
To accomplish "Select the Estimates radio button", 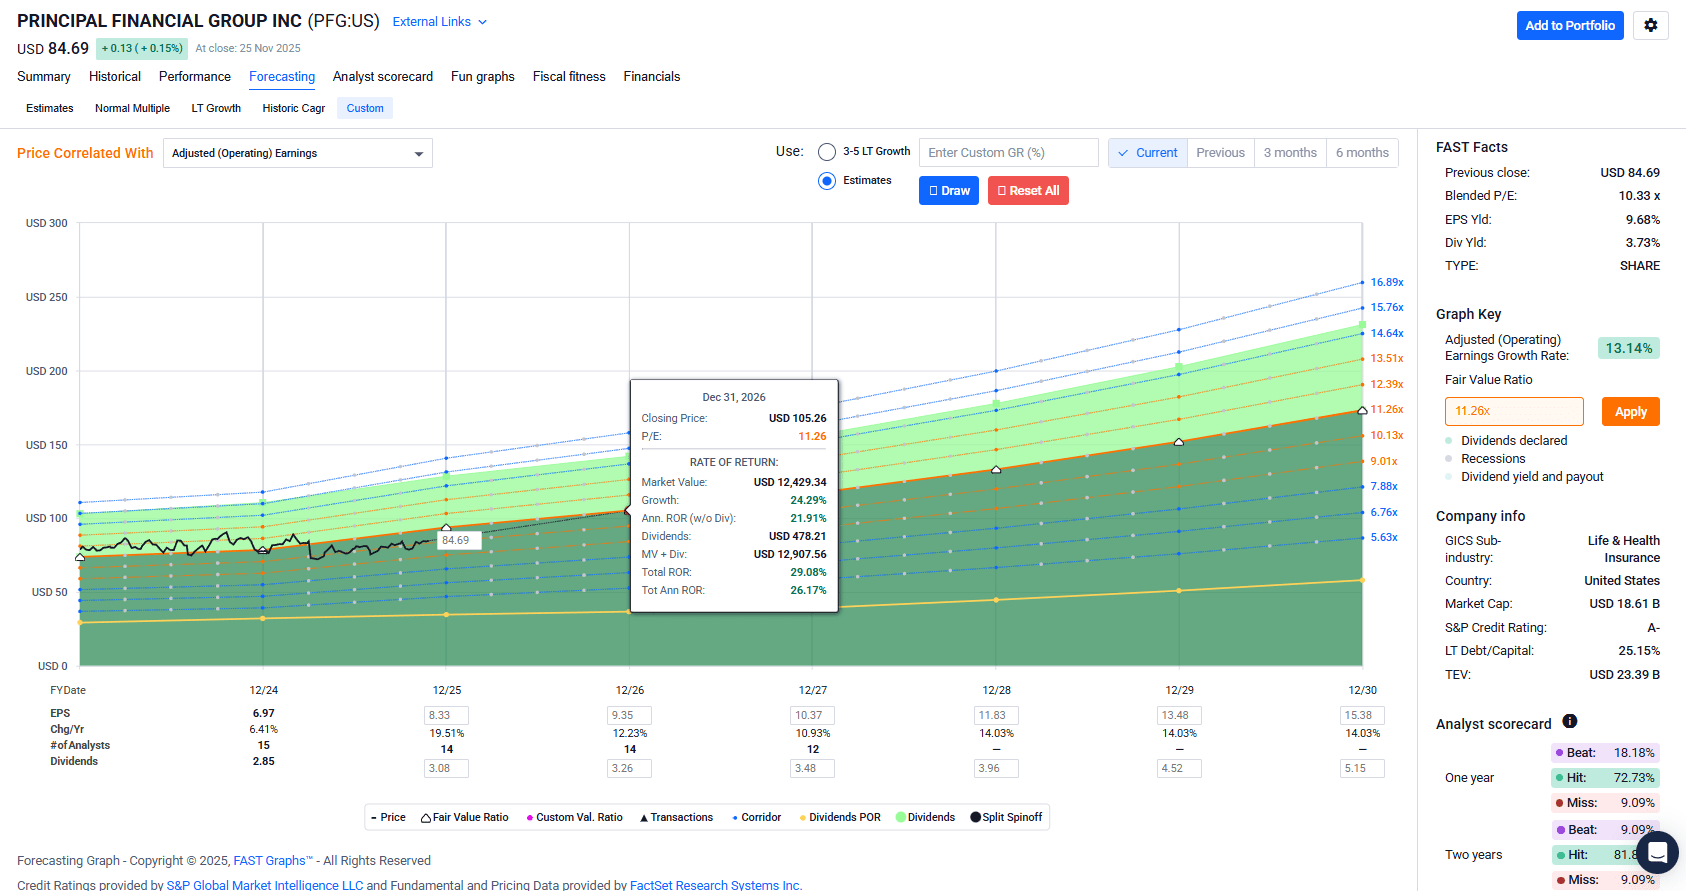I will point(827,181).
